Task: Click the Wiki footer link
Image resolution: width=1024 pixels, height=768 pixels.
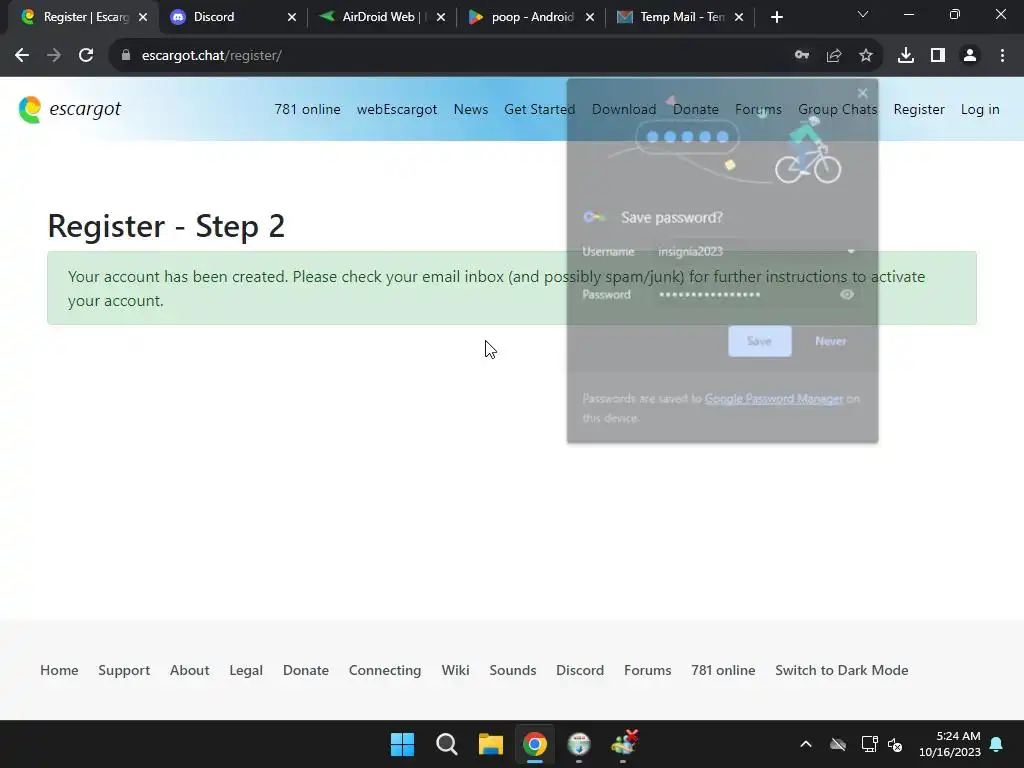Action: click(455, 670)
